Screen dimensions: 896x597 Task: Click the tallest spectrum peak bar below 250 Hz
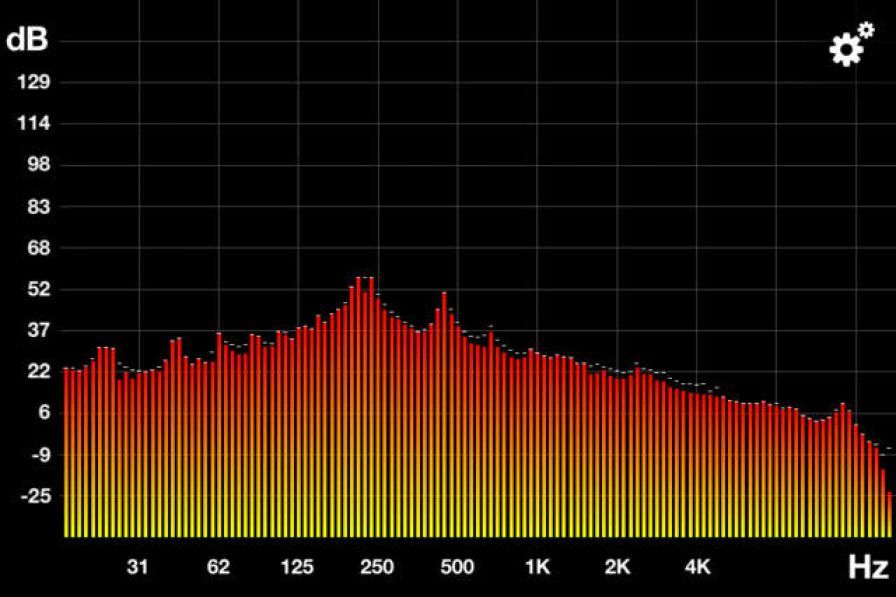tap(364, 400)
